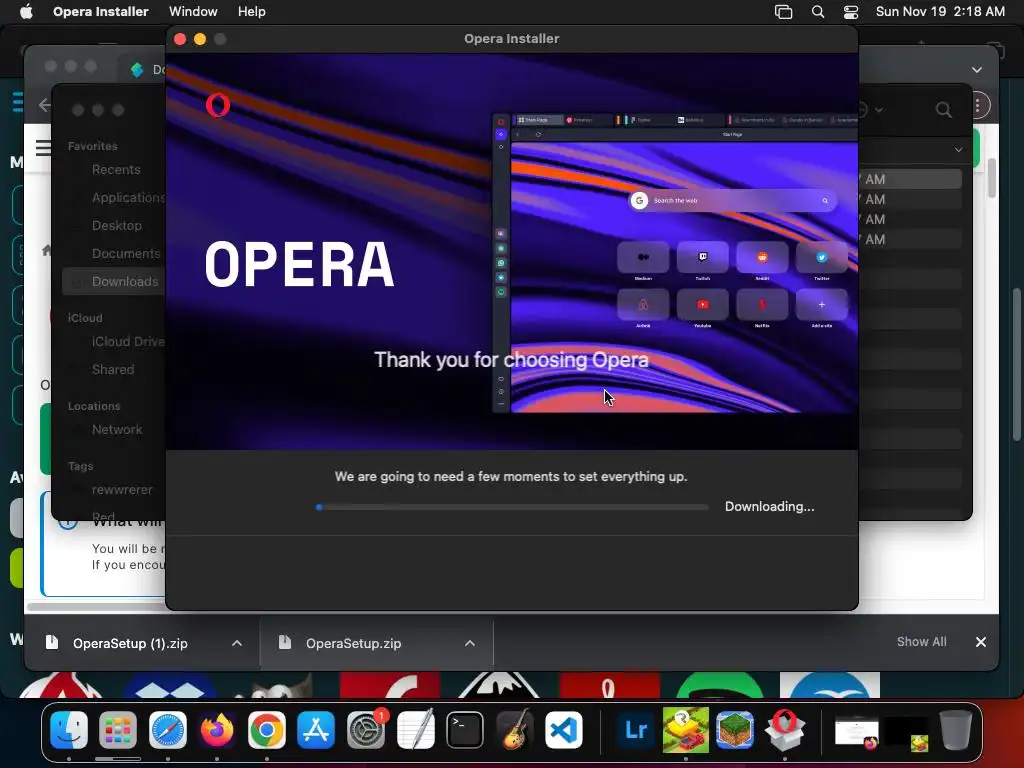Image resolution: width=1024 pixels, height=768 pixels.
Task: Open Control Center in menu bar
Action: 851,12
